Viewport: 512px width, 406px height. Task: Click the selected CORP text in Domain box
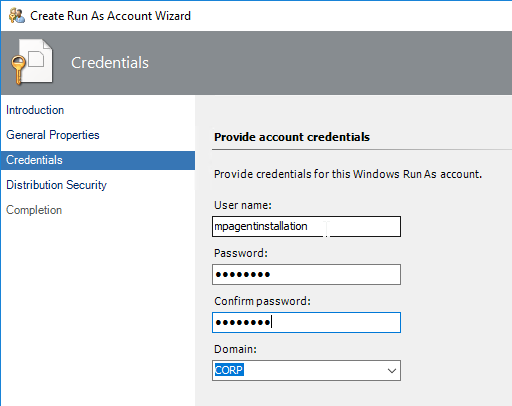tap(229, 370)
